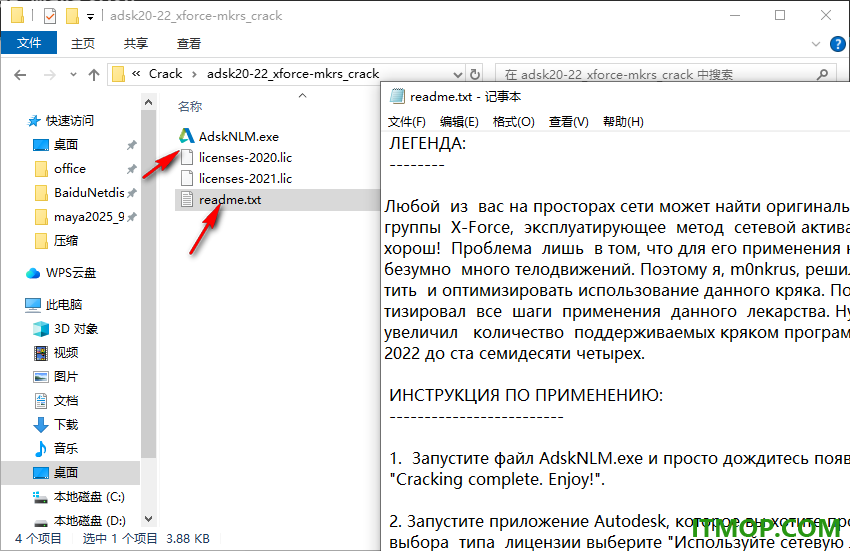Open the office folder in sidebar
This screenshot has height=551, width=850.
[x=69, y=169]
